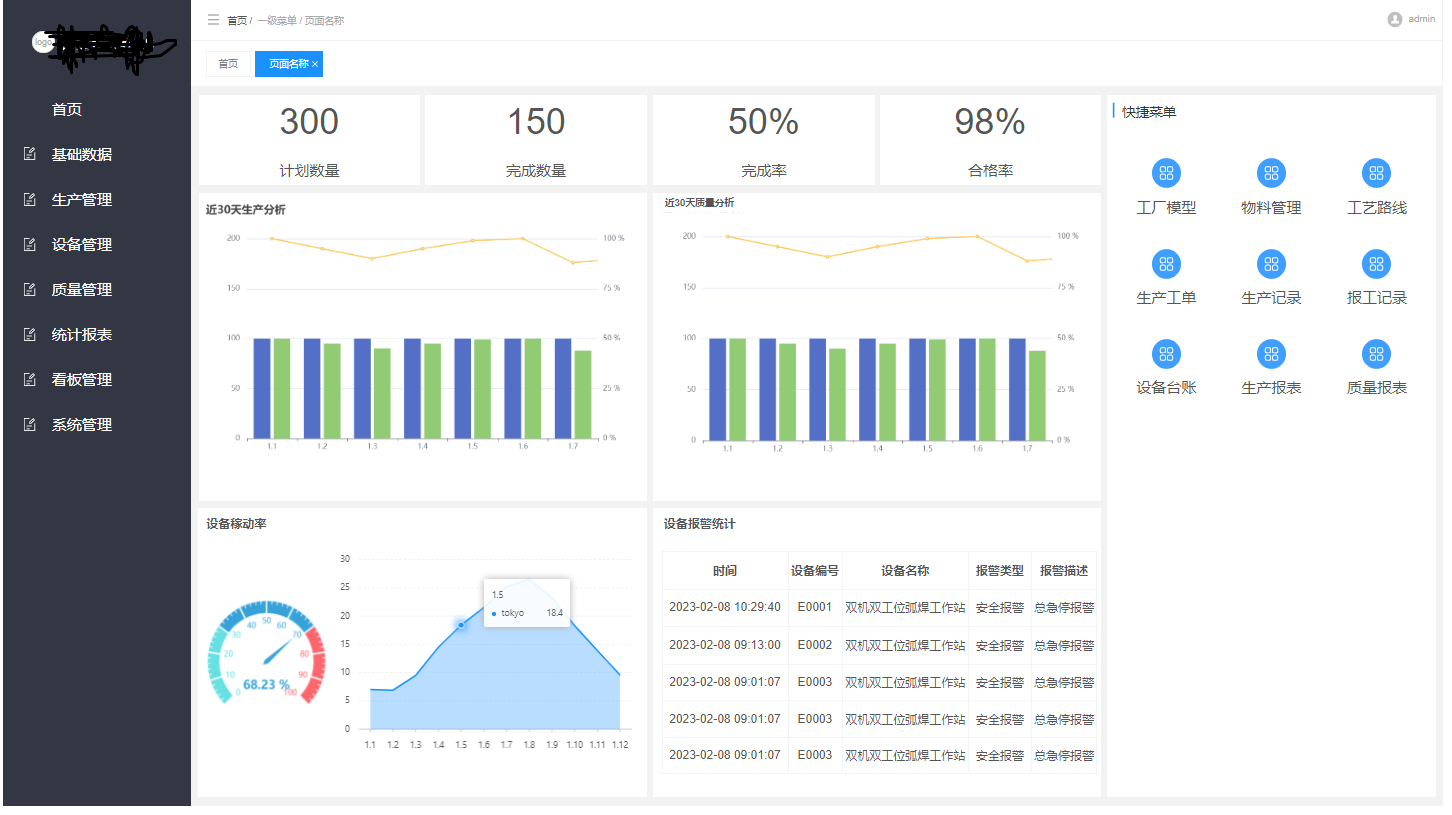Click the admin username label
Viewport: 1452px width, 815px height.
(x=1421, y=19)
